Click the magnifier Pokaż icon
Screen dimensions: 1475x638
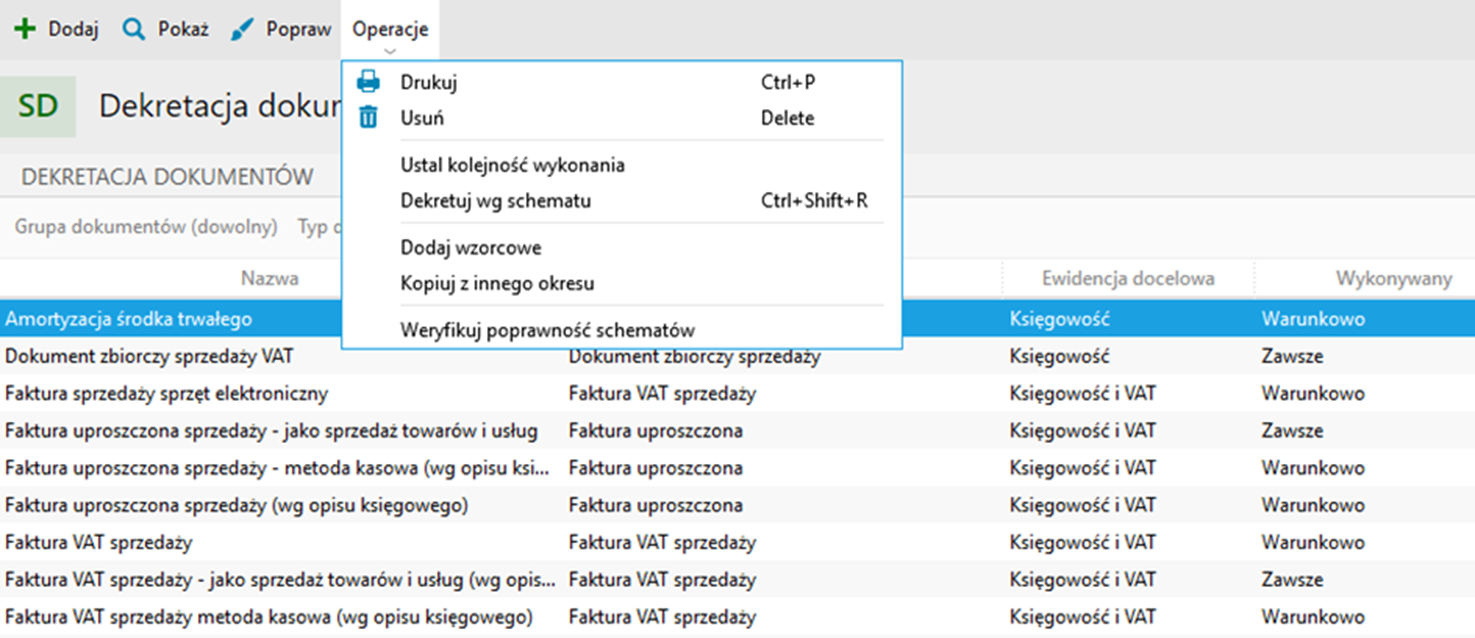click(x=133, y=29)
